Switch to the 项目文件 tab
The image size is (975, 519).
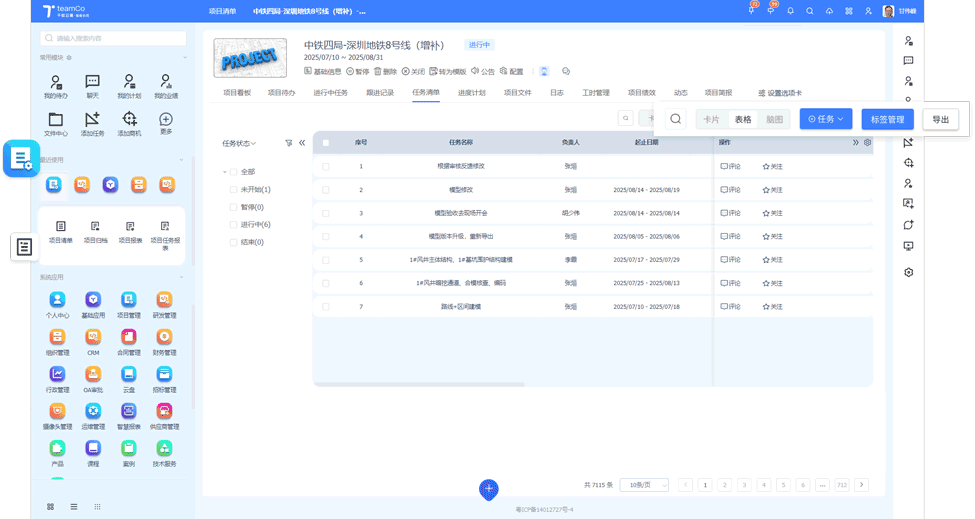pyautogui.click(x=517, y=93)
